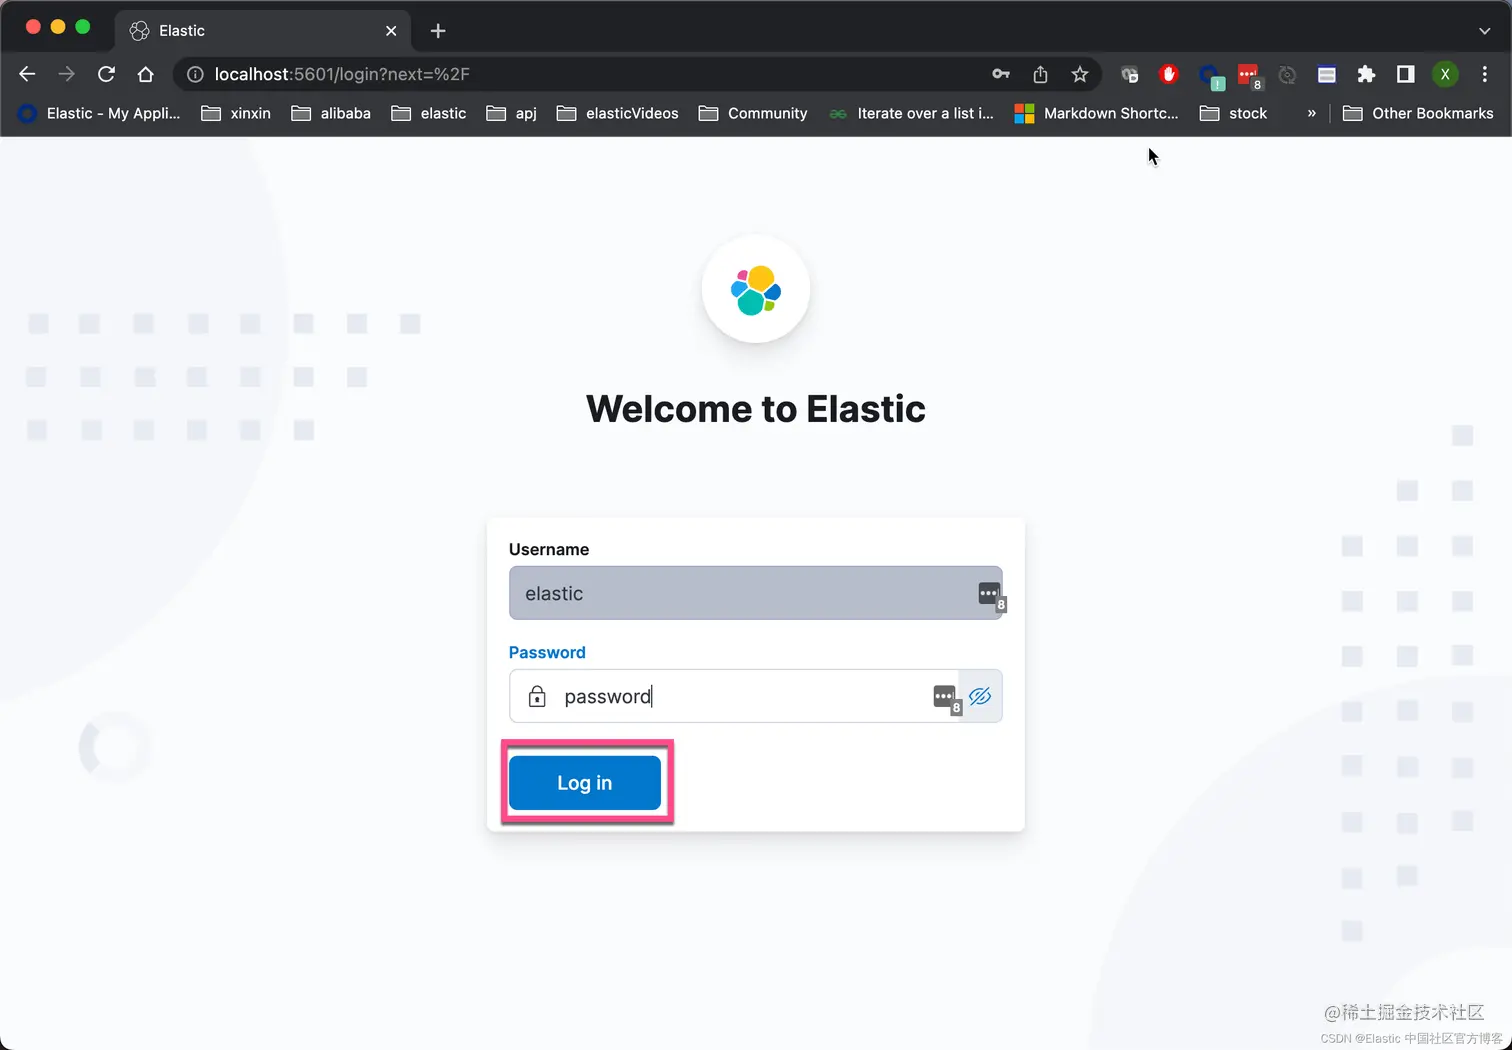Click the address bar URL localhost:5601

point(342,74)
